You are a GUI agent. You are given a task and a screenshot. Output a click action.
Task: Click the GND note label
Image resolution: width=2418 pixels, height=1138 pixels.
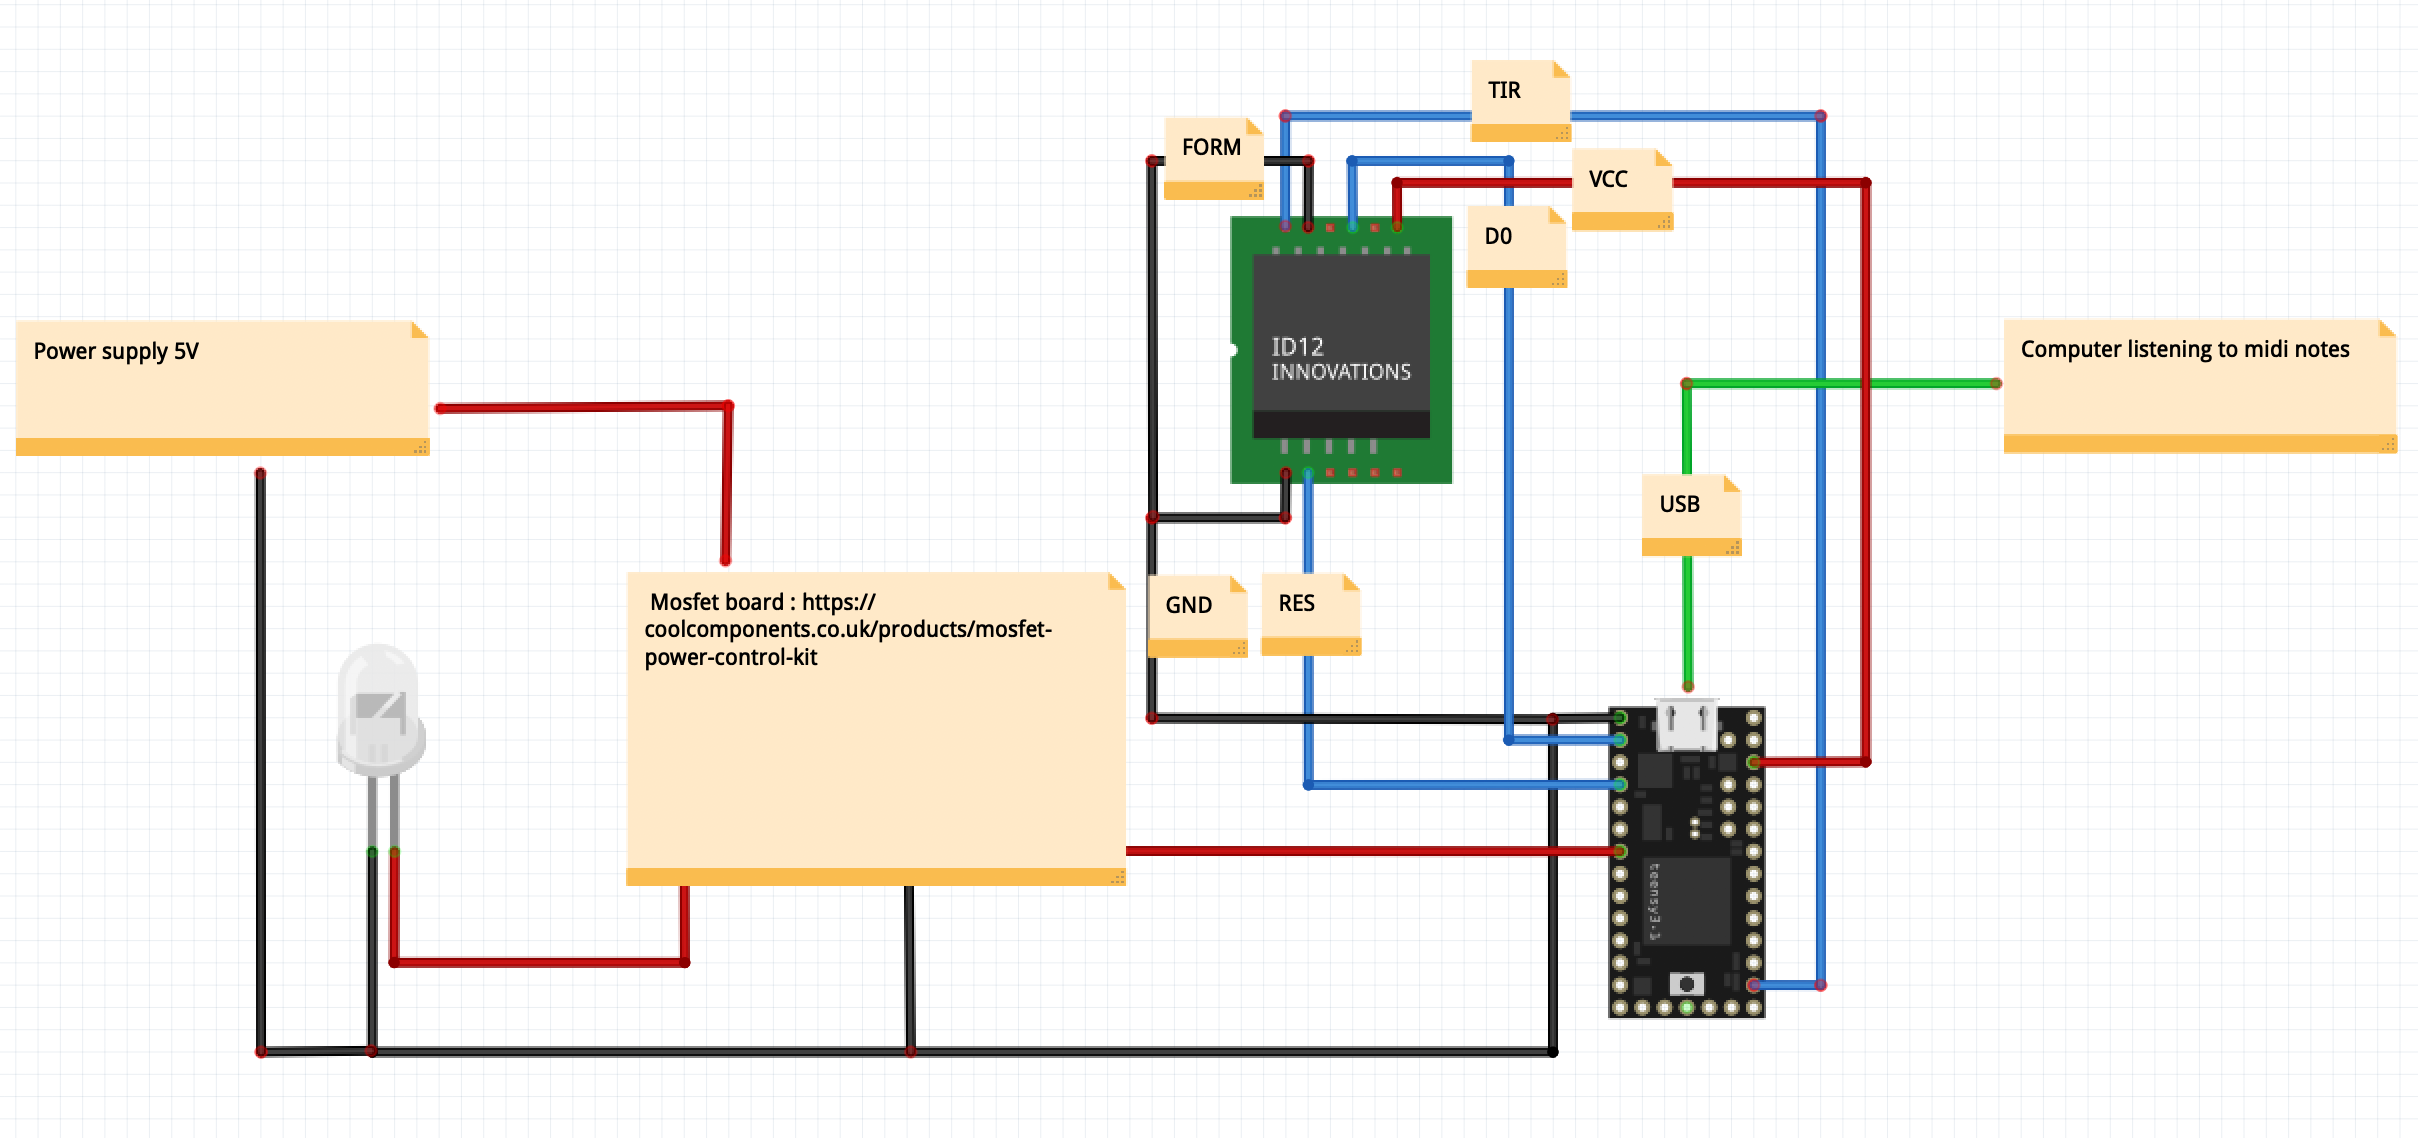click(1196, 608)
